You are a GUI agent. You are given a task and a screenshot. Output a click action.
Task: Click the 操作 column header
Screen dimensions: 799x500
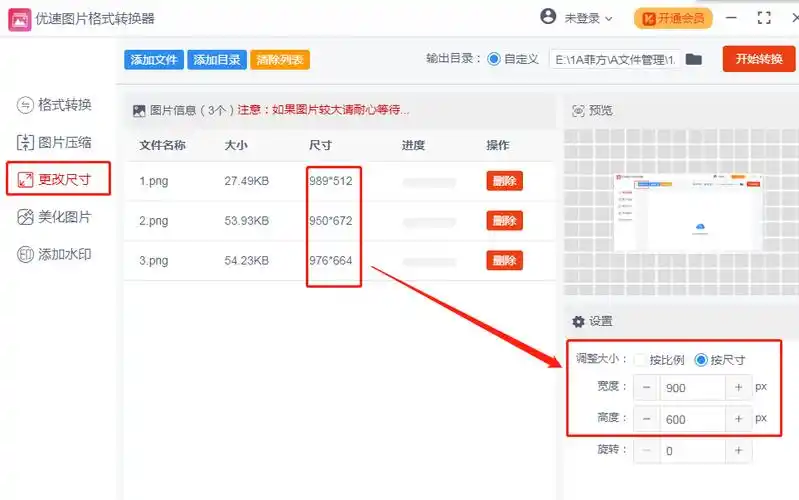497,145
